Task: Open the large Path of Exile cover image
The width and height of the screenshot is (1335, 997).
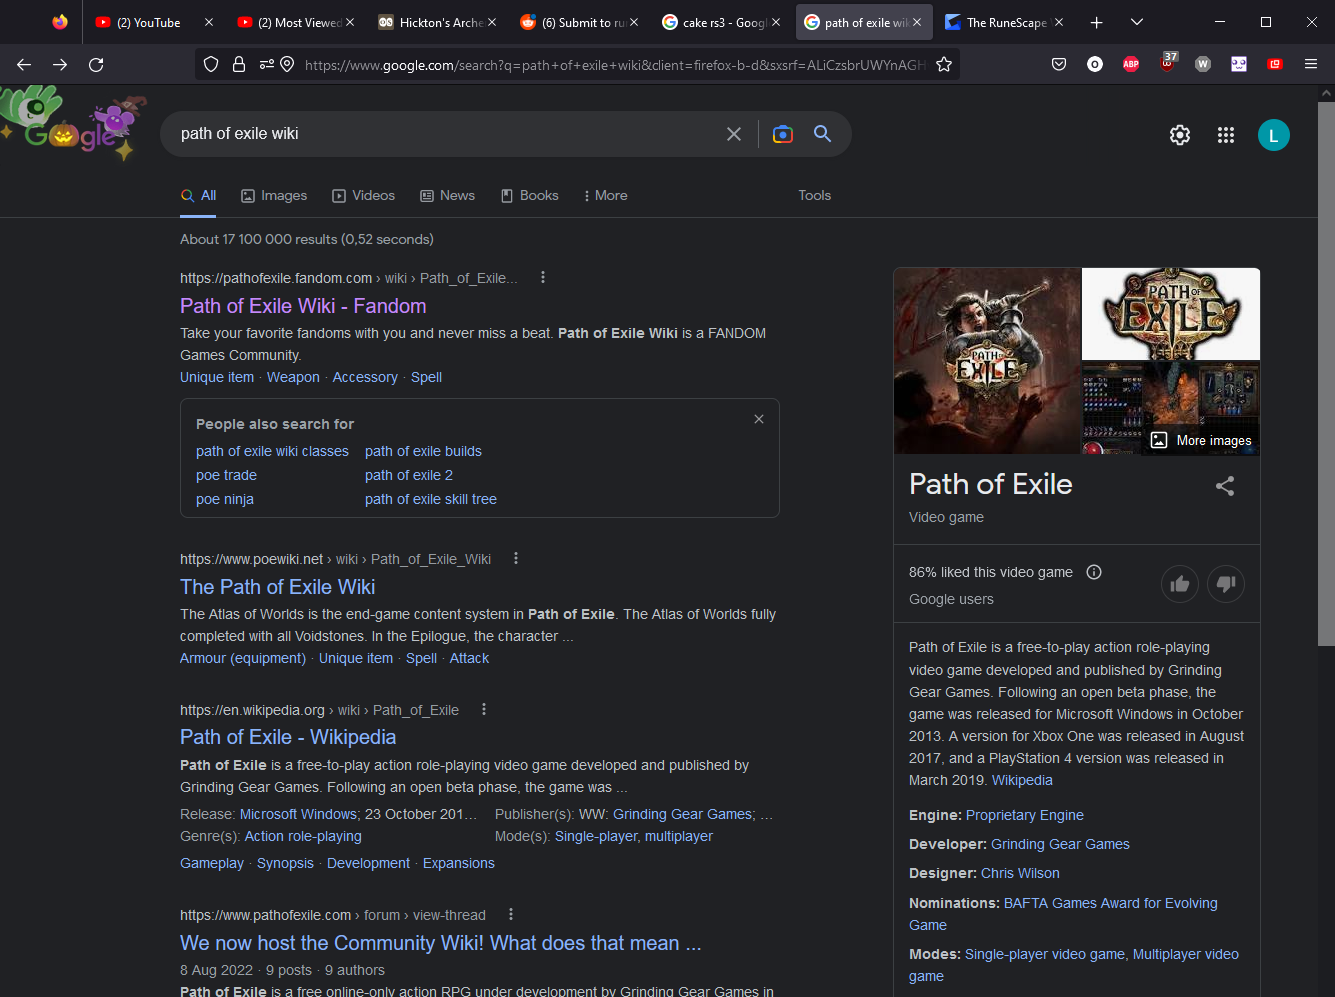Action: click(987, 361)
